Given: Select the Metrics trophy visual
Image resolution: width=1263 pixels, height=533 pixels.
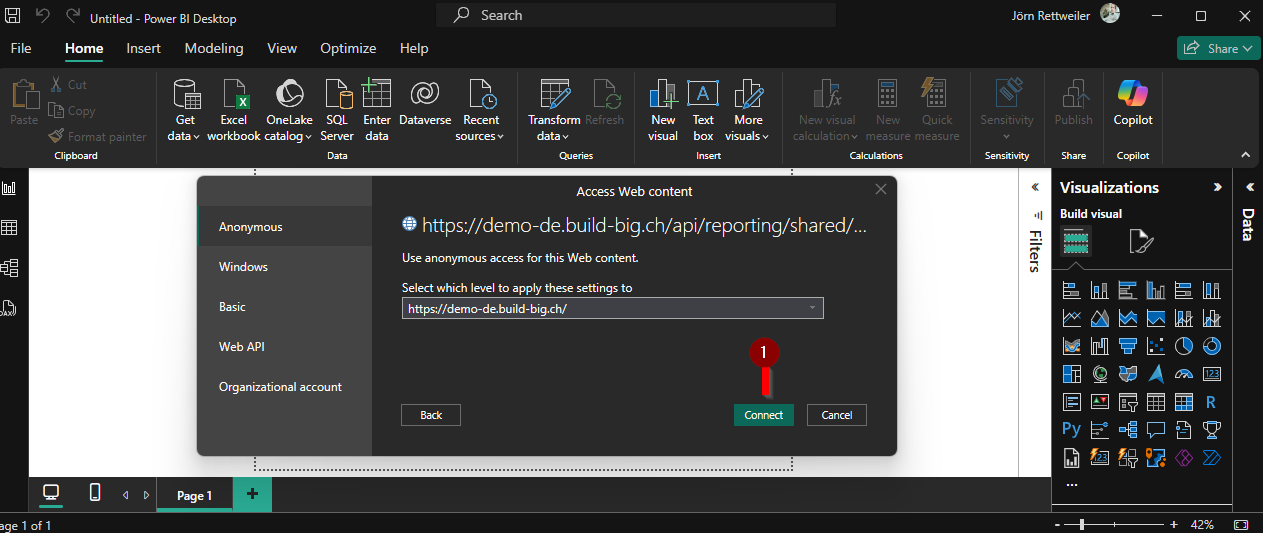Looking at the screenshot, I should [x=1212, y=430].
